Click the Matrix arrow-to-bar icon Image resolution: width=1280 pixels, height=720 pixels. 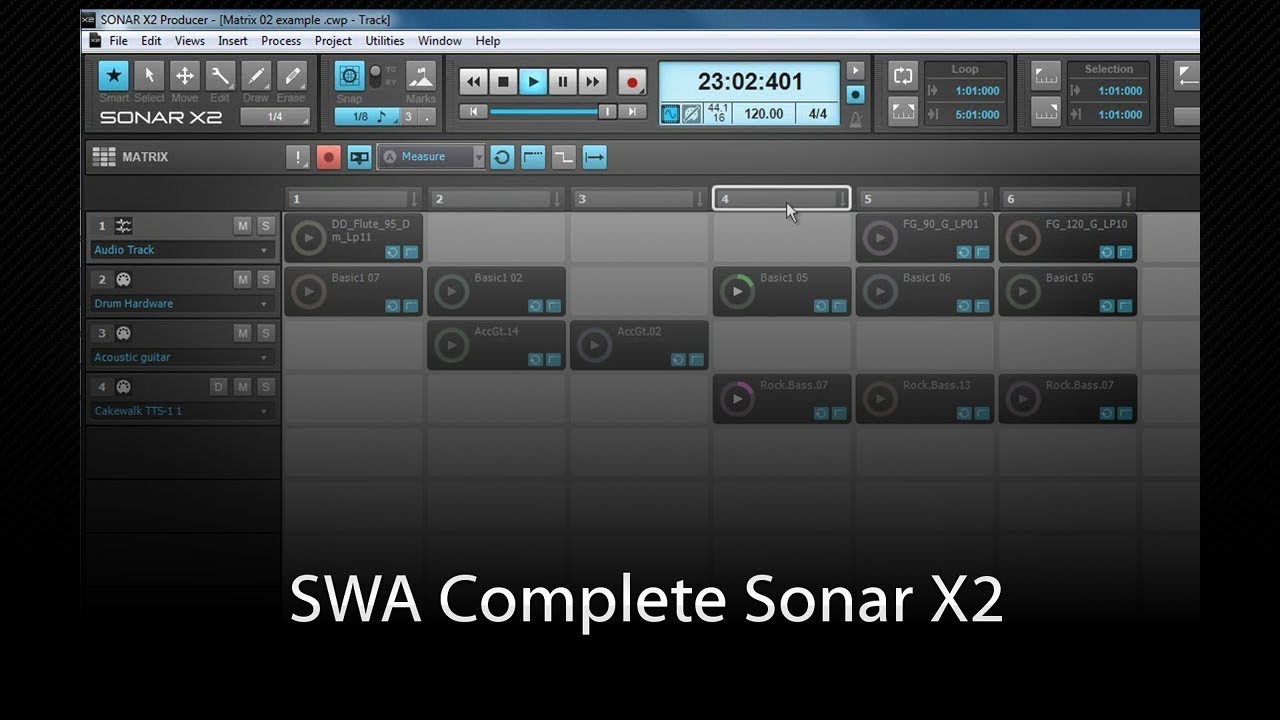pos(594,157)
